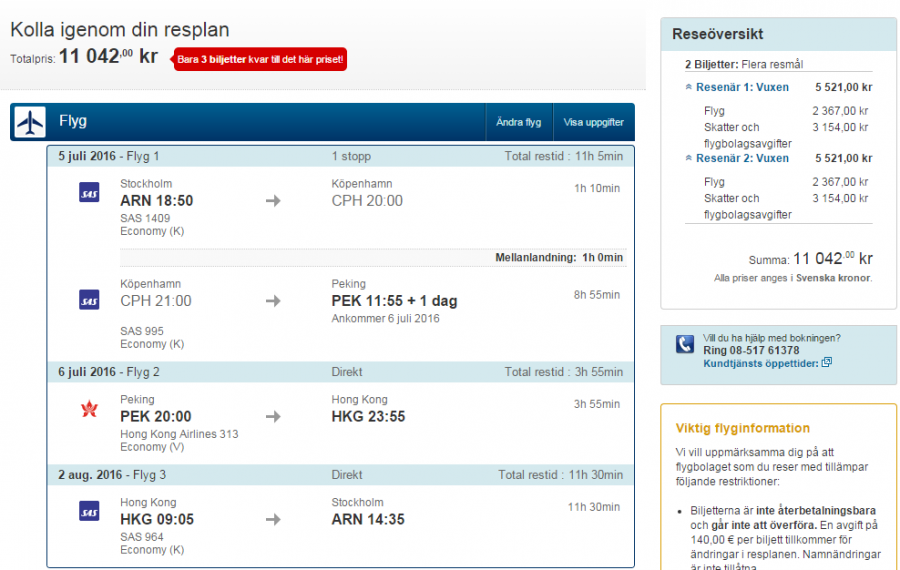Click the telephone icon in the help box
The height and width of the screenshot is (570, 900).
685,344
